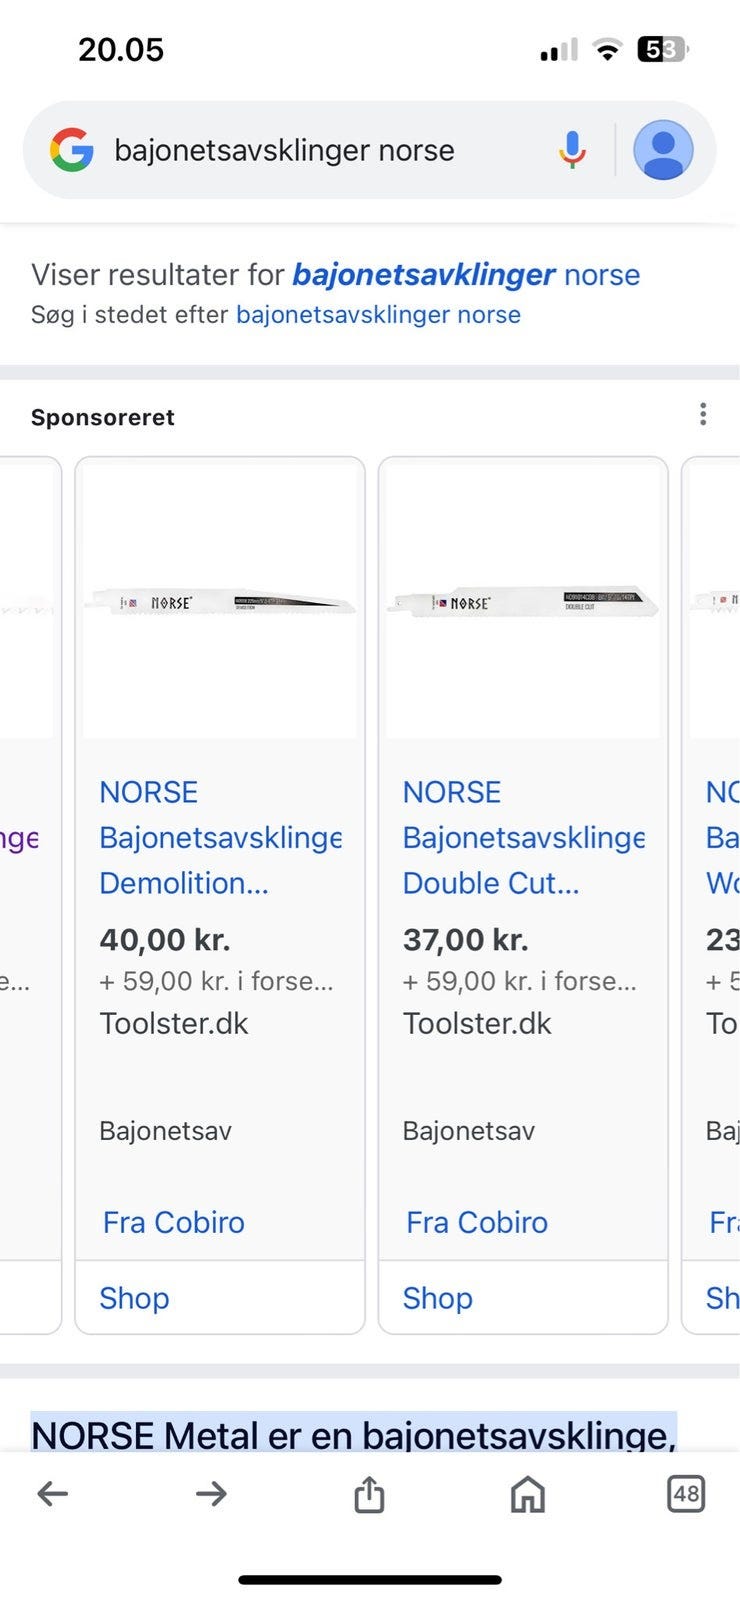The height and width of the screenshot is (1600, 740).
Task: Tap the Google logo icon
Action: tap(72, 150)
